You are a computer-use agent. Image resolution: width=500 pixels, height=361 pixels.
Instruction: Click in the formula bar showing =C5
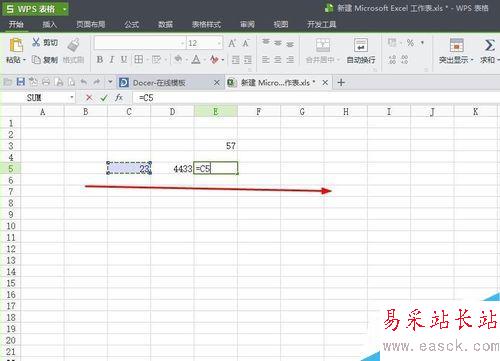click(315, 98)
